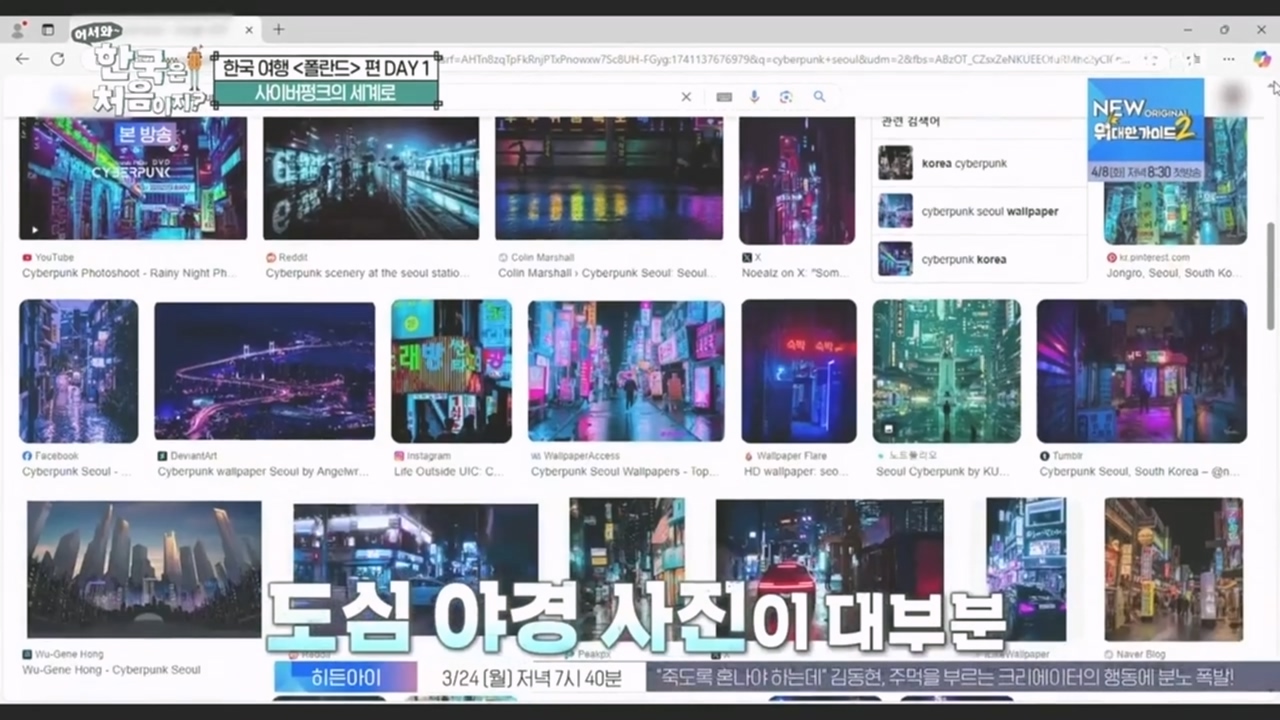Open a new tab with the plus button
This screenshot has height=720, width=1280.
click(x=279, y=29)
